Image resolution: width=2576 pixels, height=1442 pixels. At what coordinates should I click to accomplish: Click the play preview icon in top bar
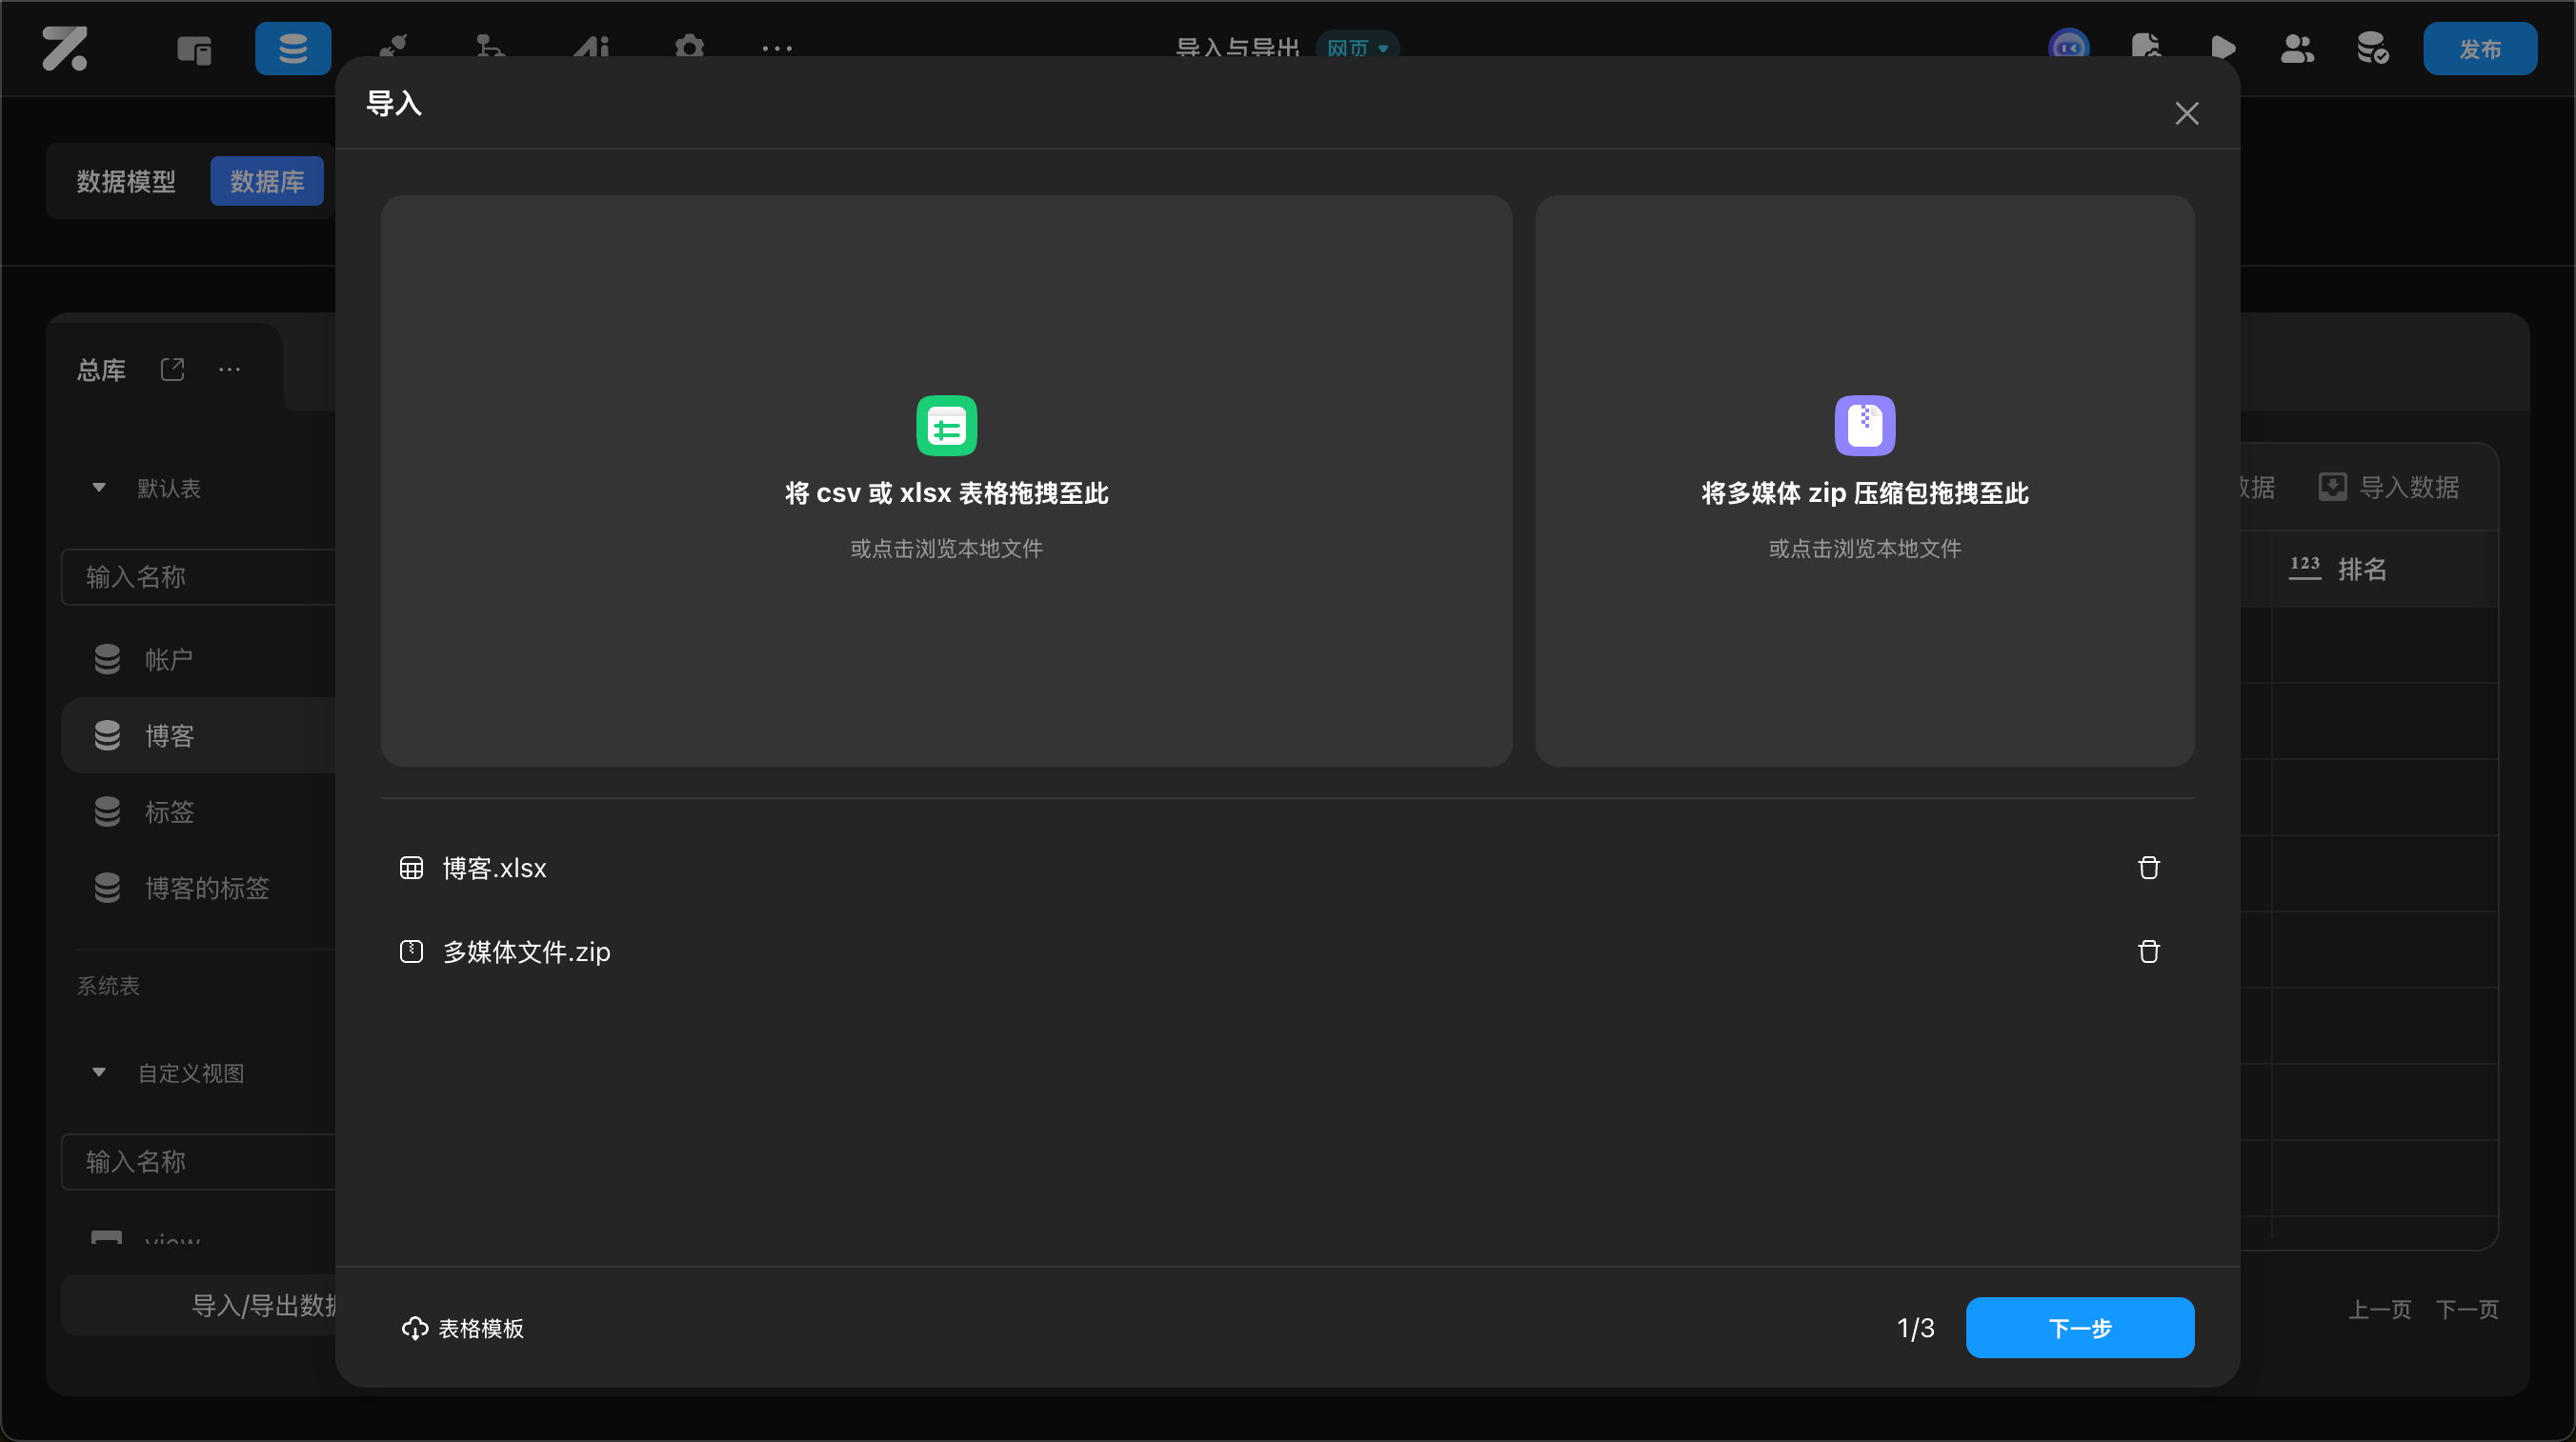[2222, 48]
